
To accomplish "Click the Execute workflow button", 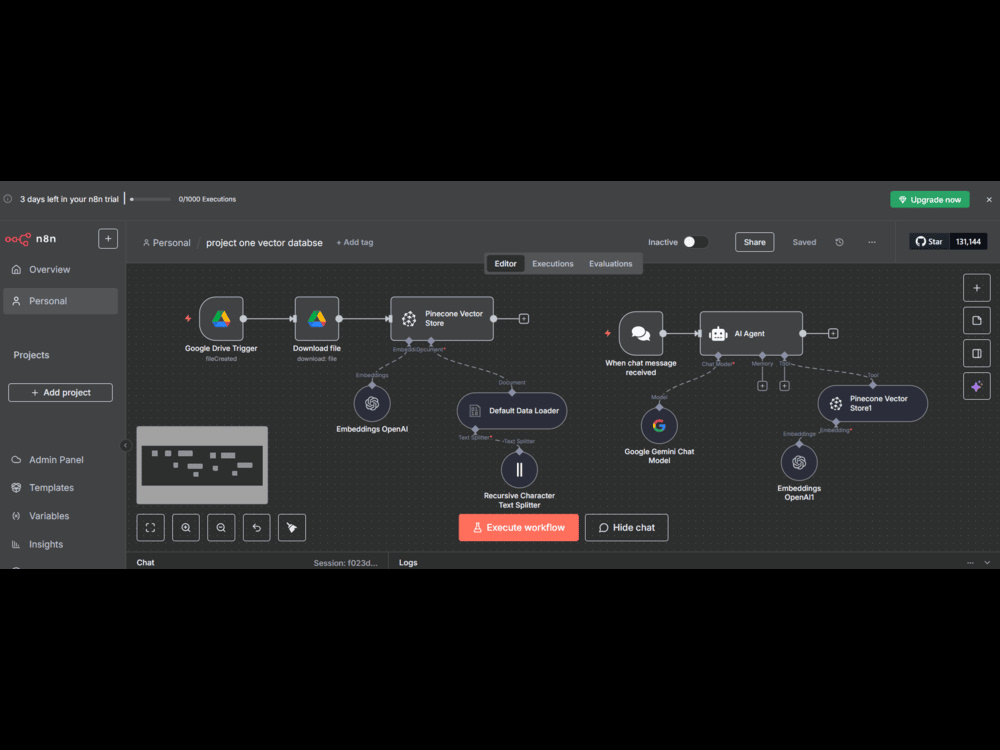I will (x=518, y=527).
